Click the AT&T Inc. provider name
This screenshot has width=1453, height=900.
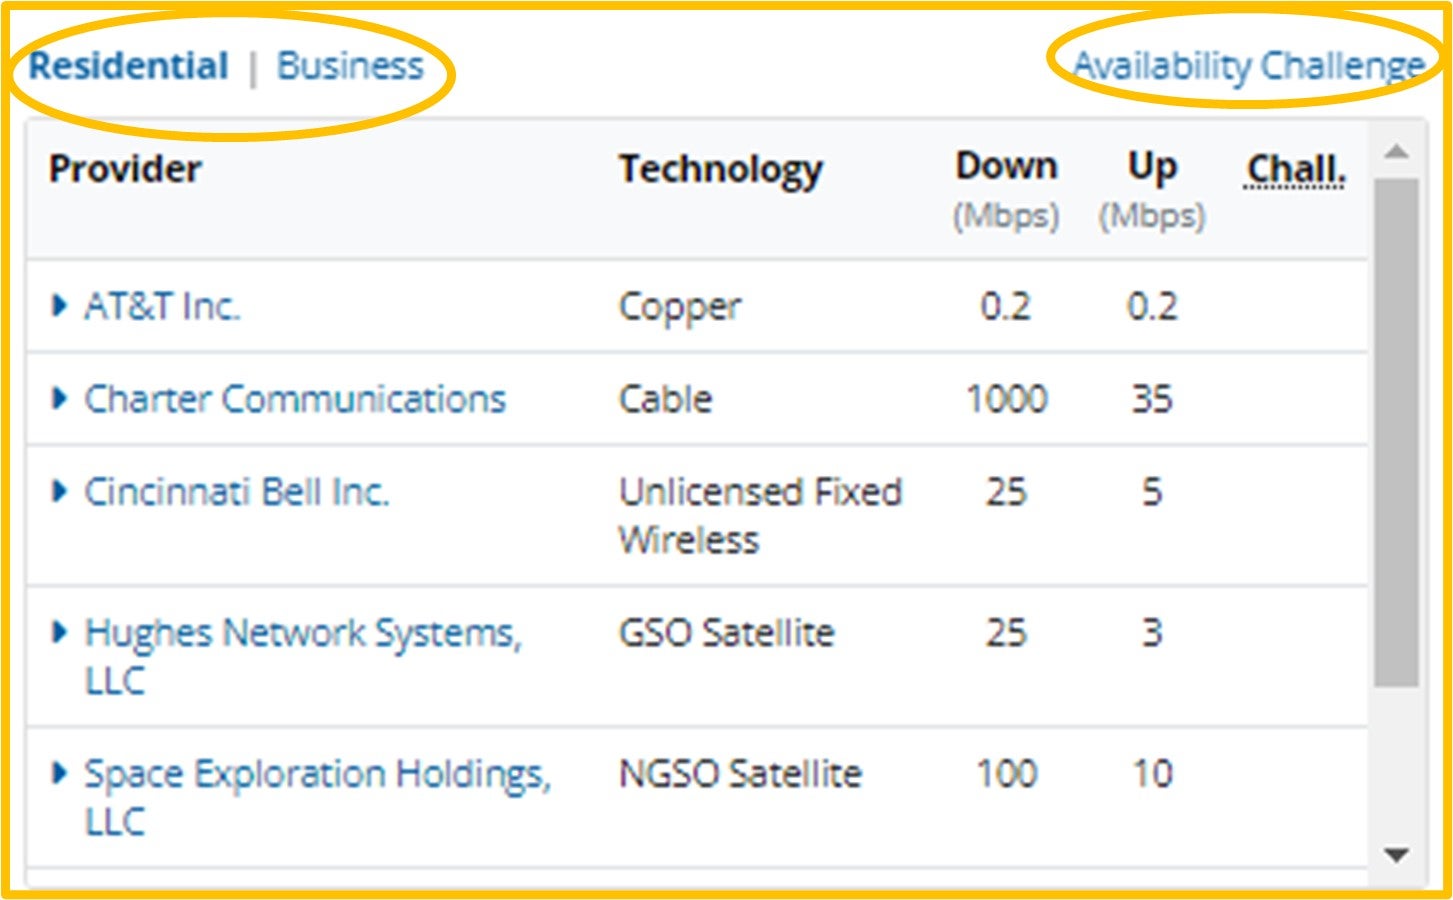(162, 306)
